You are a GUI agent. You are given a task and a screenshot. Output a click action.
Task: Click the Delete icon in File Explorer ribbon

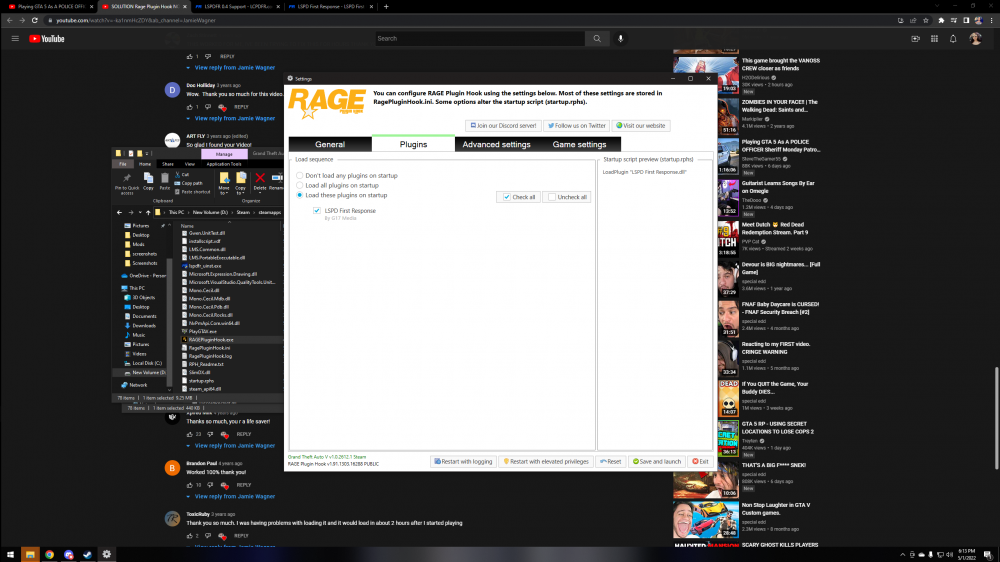(x=260, y=181)
